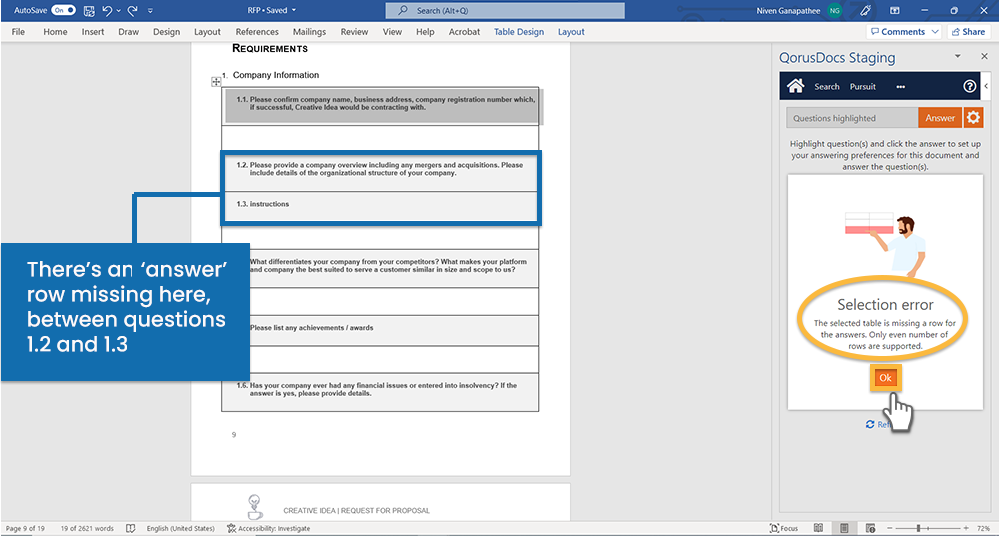Open Accessibility: Investigate status
The height and width of the screenshot is (536, 1001).
click(269, 528)
